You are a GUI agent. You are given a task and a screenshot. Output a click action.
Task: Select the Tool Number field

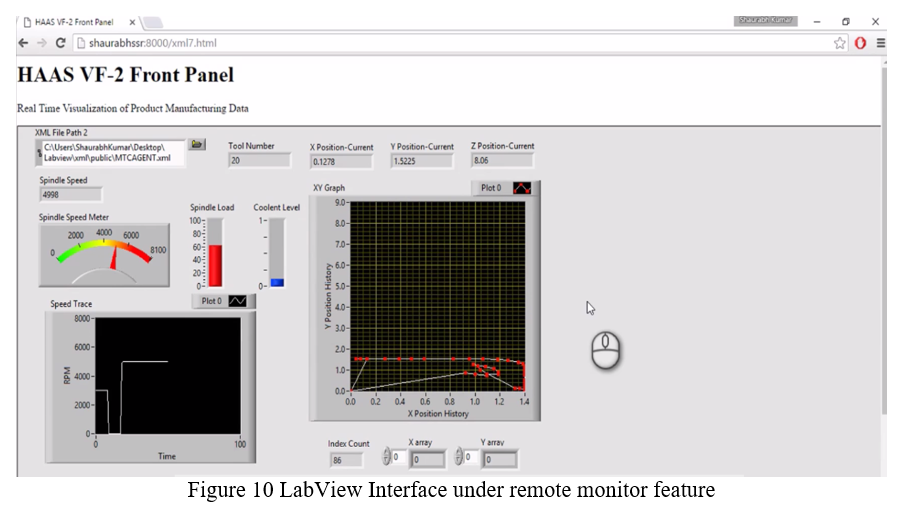pos(259,160)
